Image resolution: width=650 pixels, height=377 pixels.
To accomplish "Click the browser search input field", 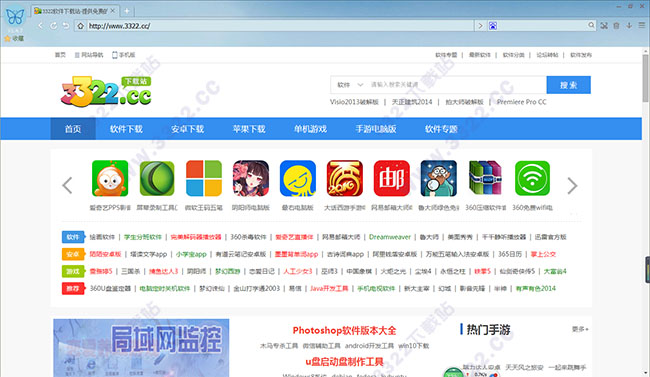I will click(542, 26).
